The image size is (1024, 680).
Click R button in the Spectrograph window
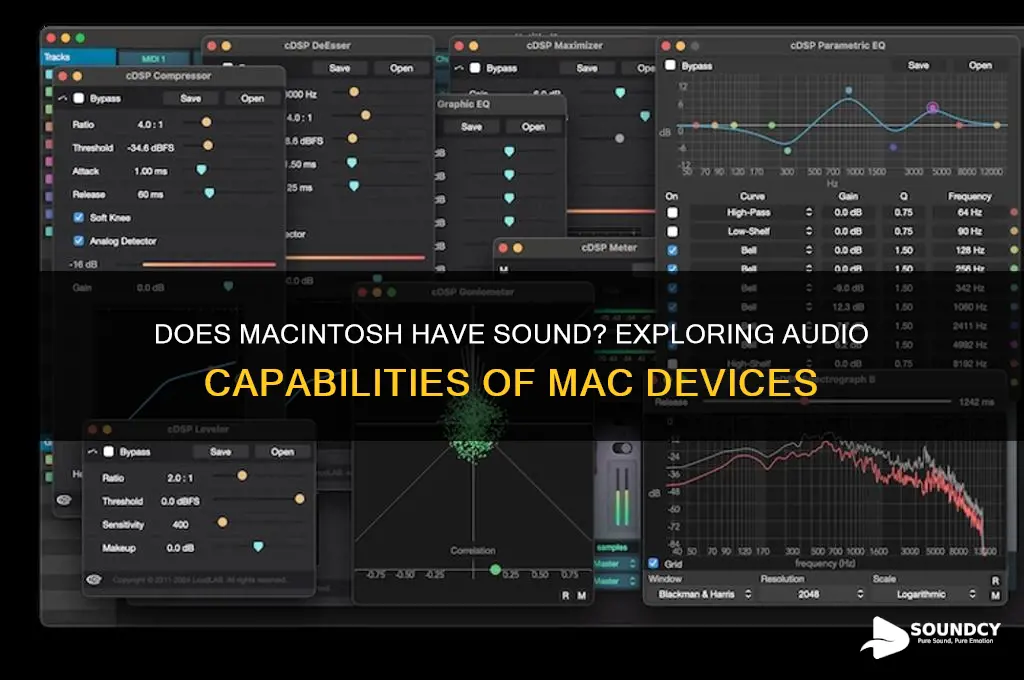pos(995,580)
